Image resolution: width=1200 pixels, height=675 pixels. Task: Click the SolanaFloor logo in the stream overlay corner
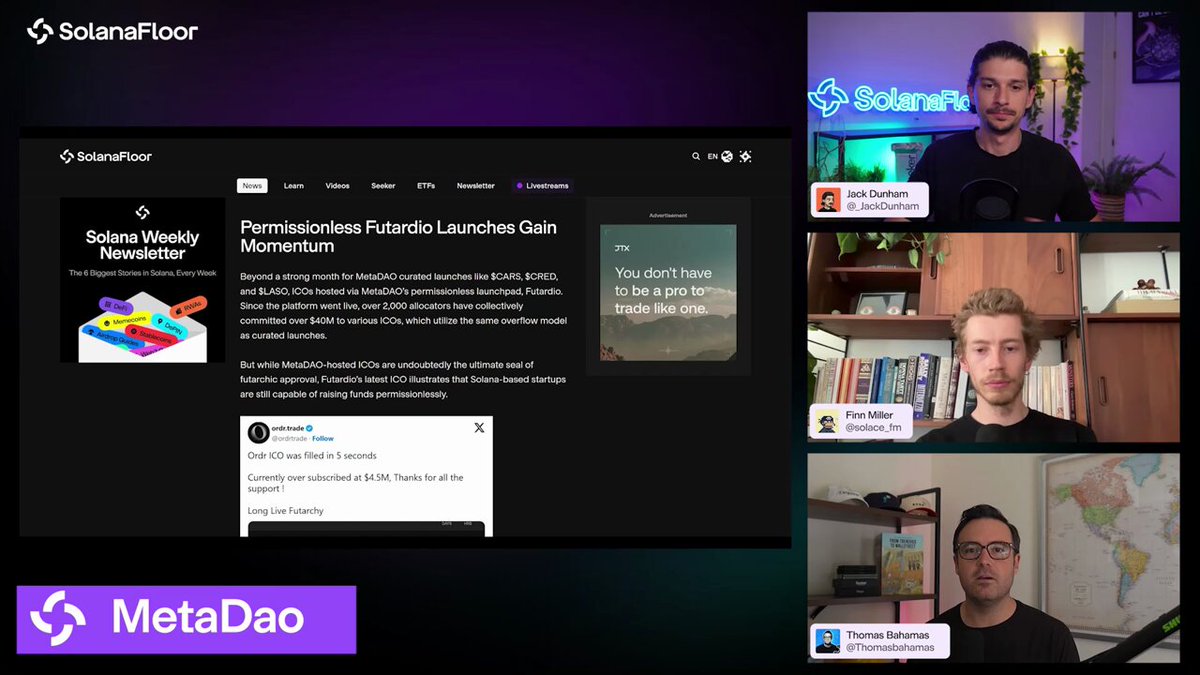(112, 31)
